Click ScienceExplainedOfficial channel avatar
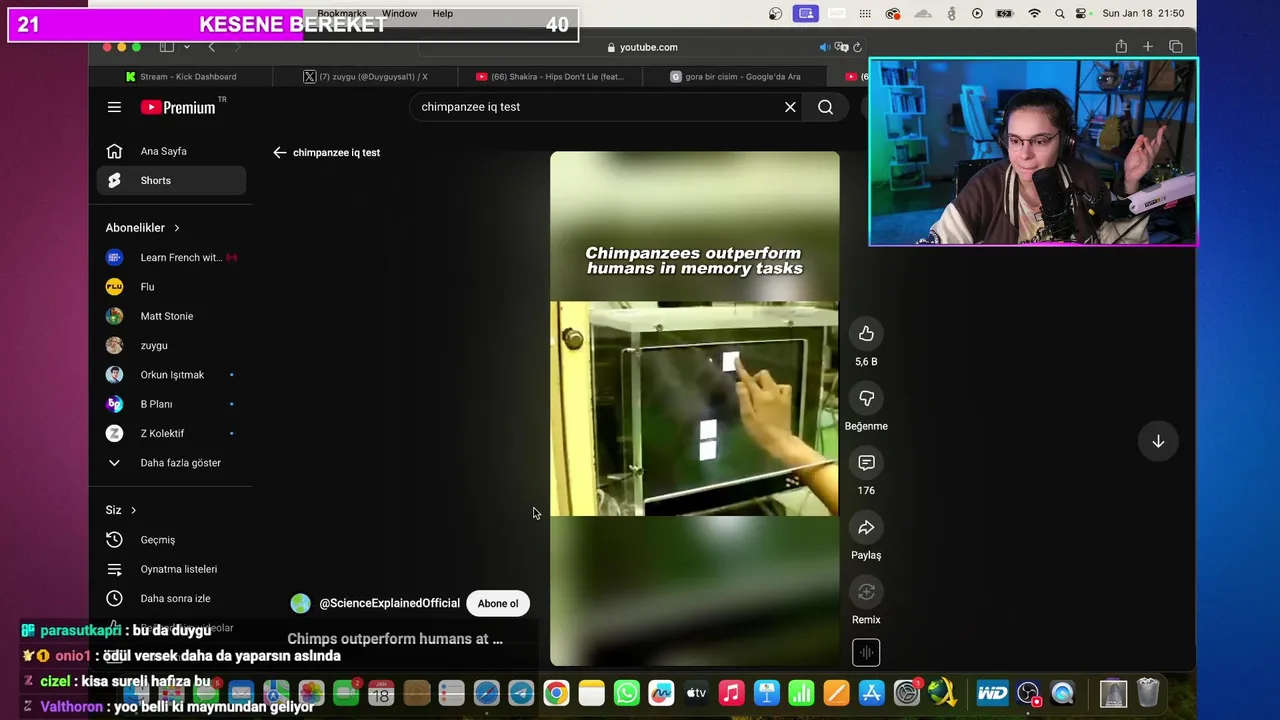The image size is (1280, 720). [x=300, y=603]
